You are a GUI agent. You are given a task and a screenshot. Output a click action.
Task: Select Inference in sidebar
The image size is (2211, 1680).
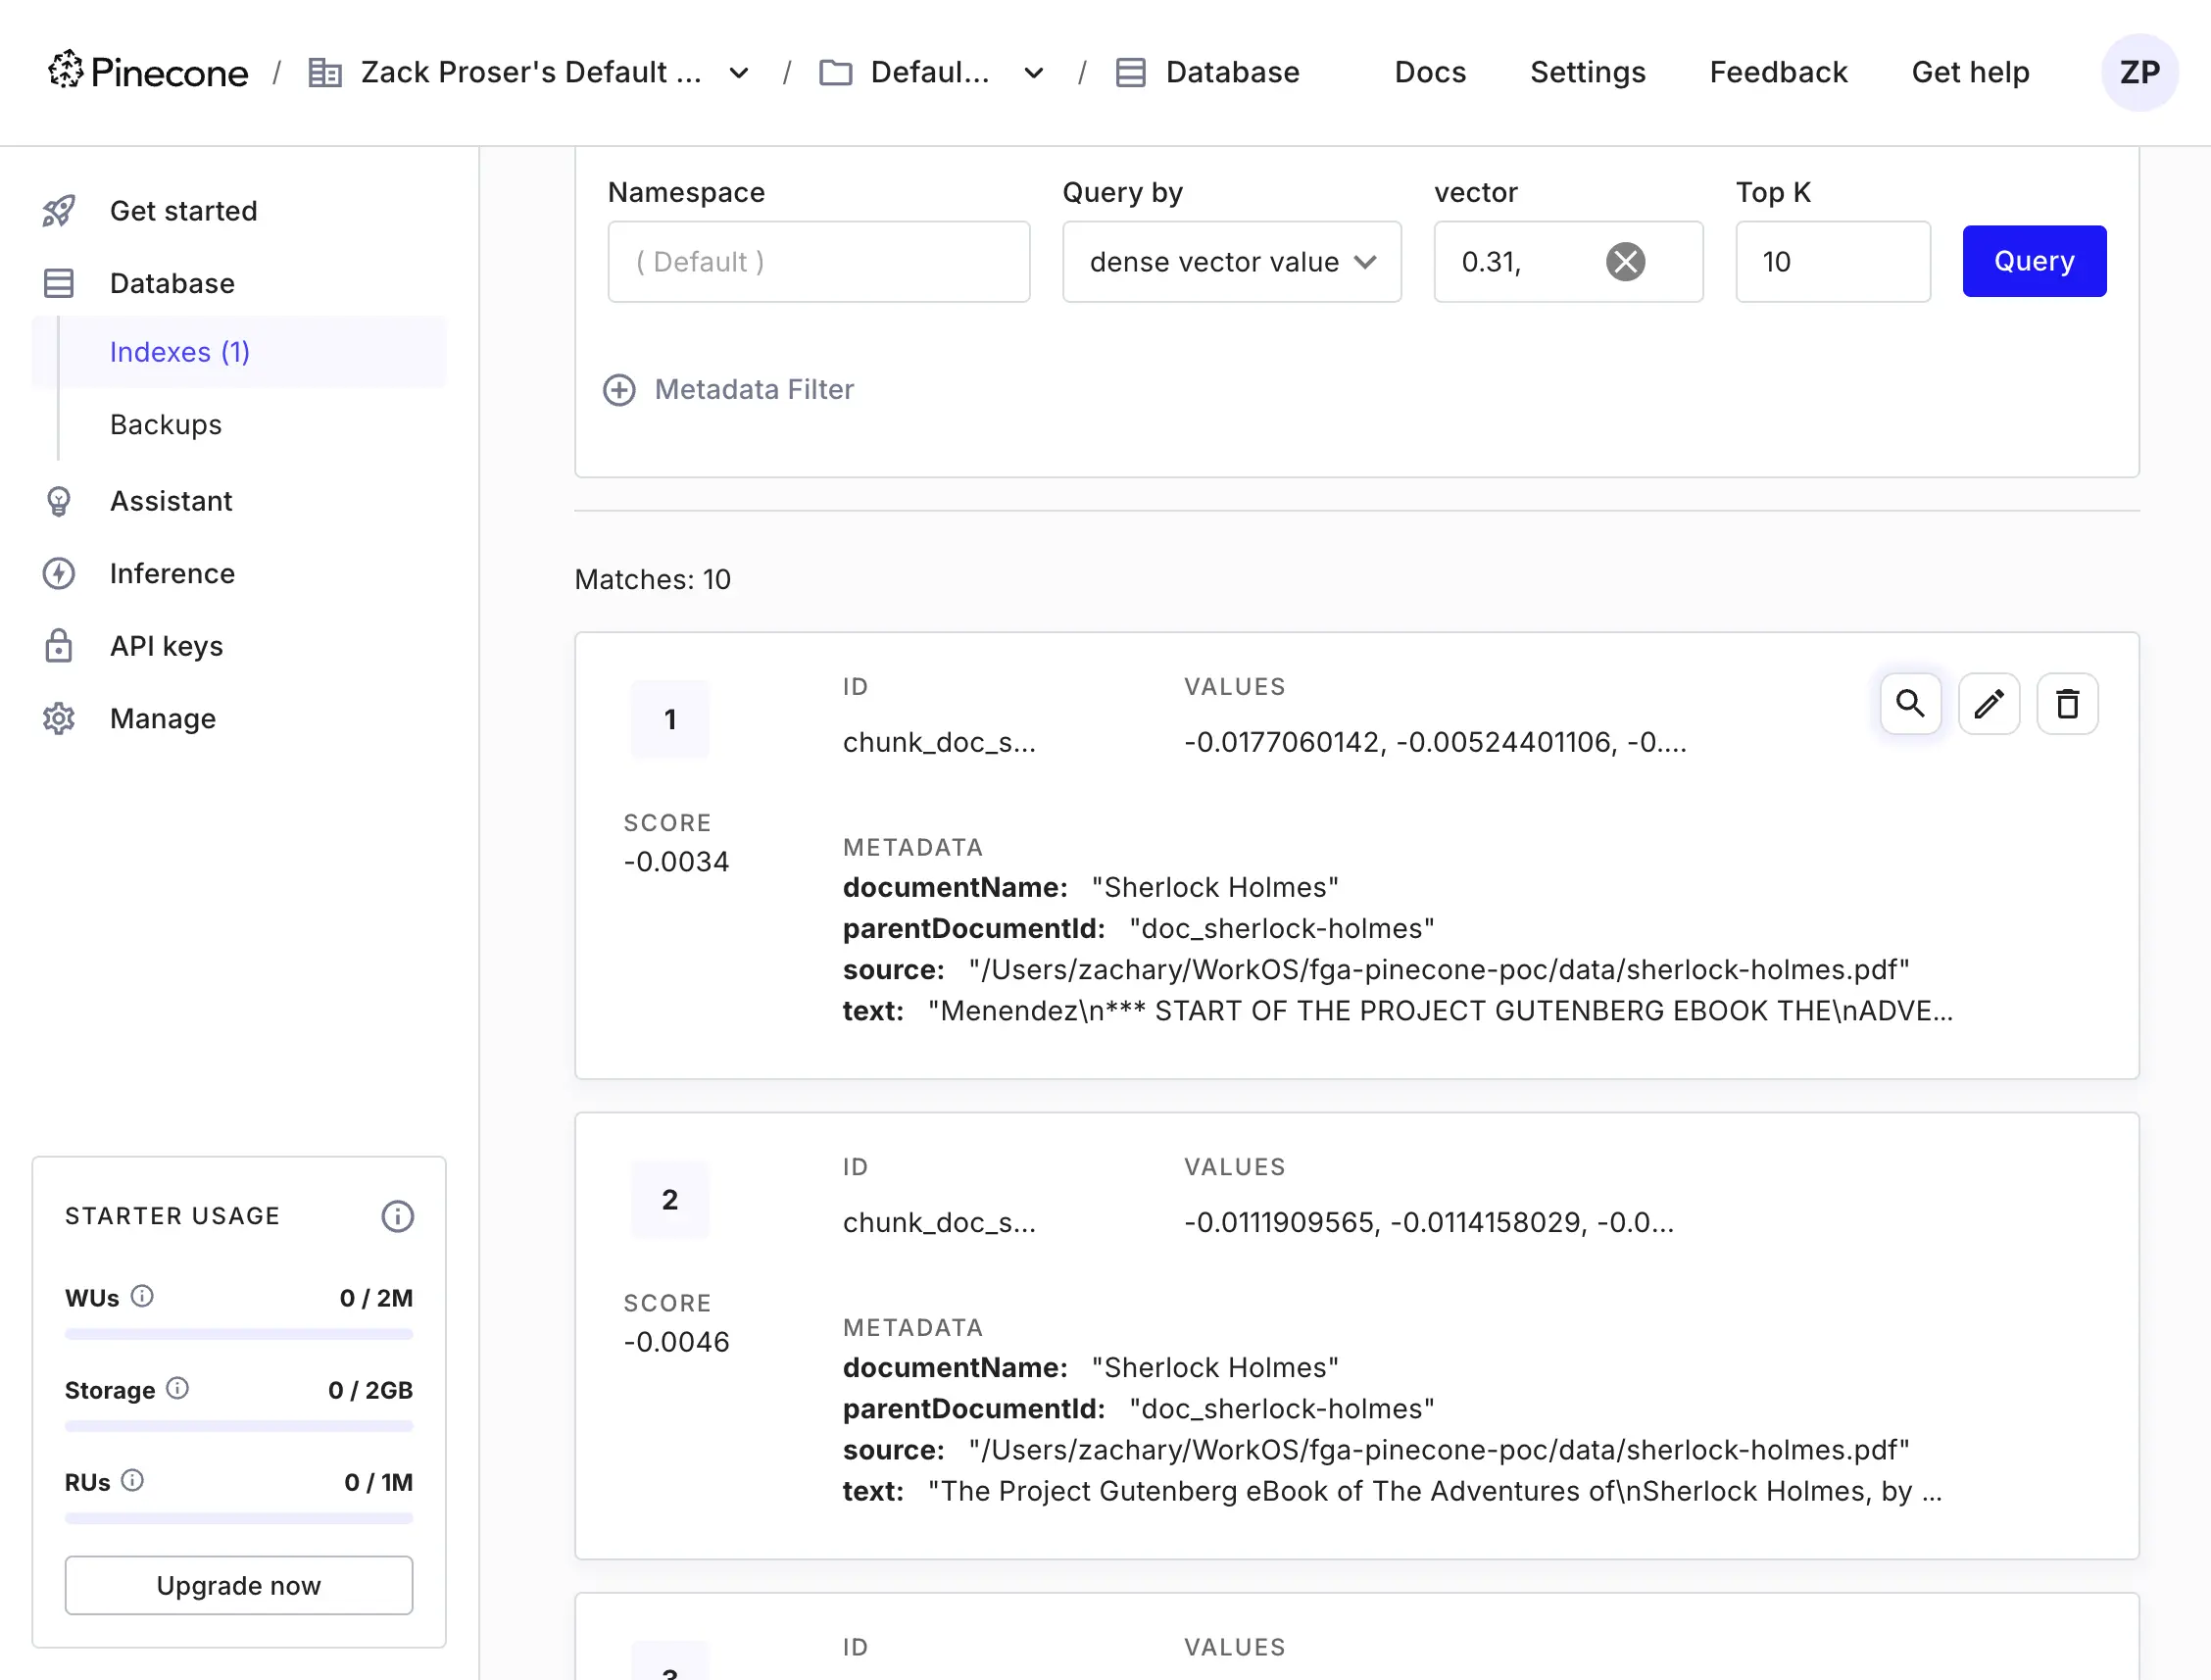pyautogui.click(x=239, y=574)
